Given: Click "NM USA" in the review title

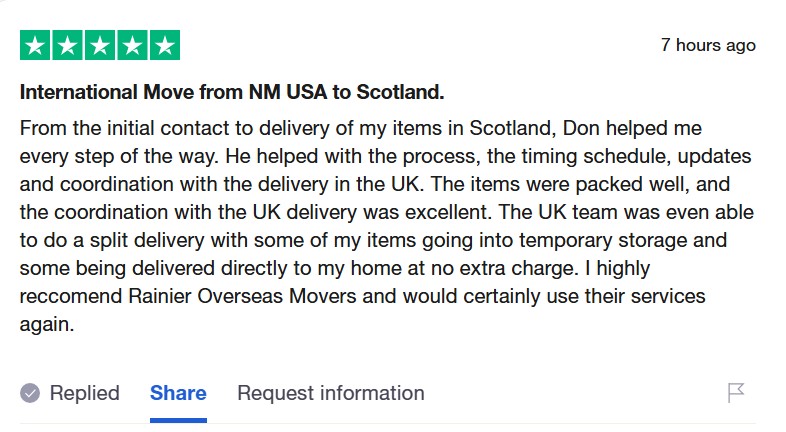Looking at the screenshot, I should 287,93.
